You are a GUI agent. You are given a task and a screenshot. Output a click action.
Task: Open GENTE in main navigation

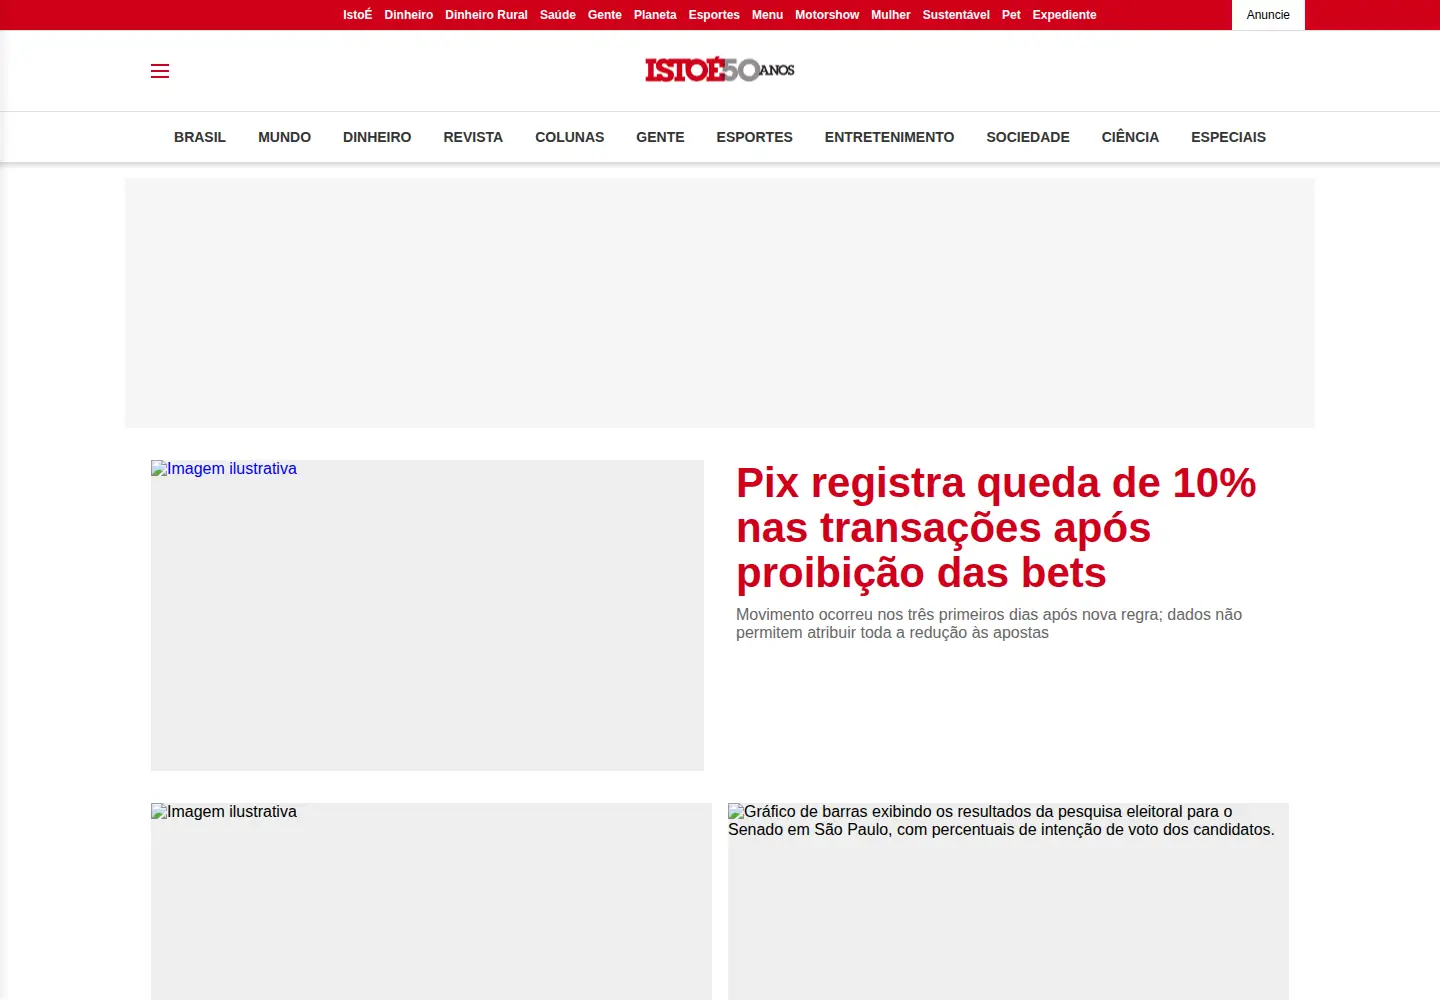click(x=660, y=137)
